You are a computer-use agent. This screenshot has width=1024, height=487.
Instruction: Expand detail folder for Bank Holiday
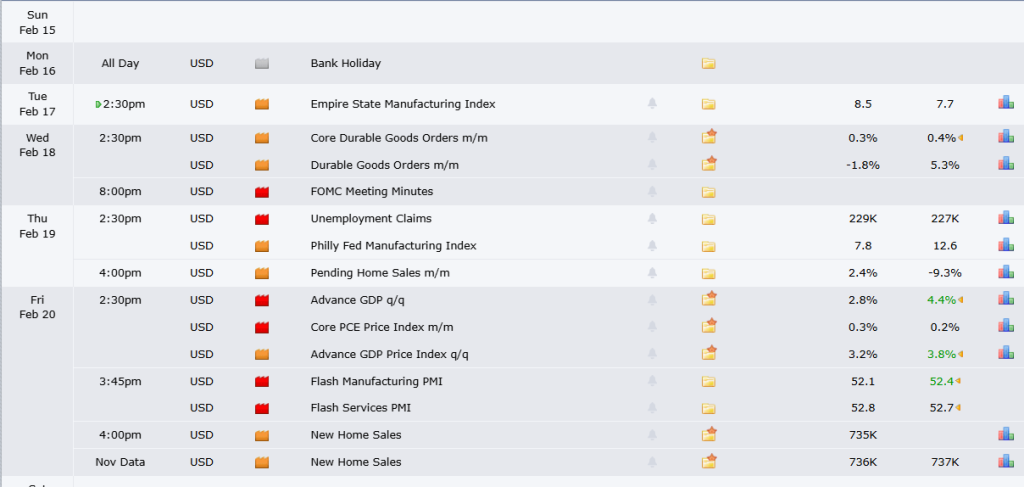click(708, 64)
